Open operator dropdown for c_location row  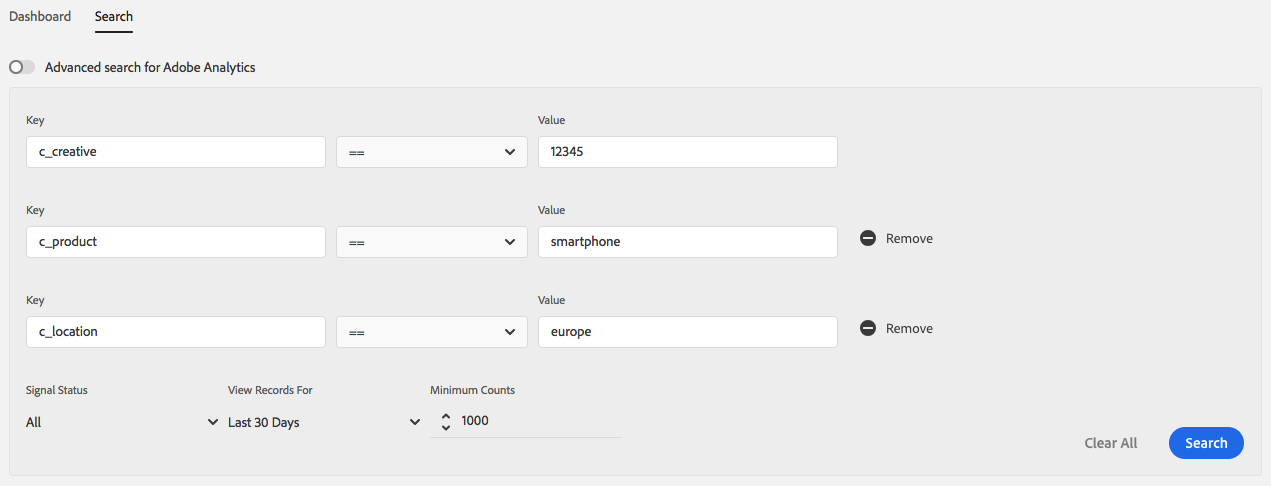pos(431,332)
